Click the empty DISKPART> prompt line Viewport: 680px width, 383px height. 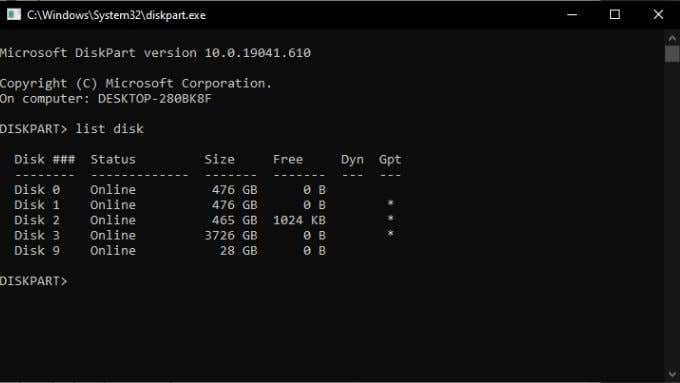34,281
